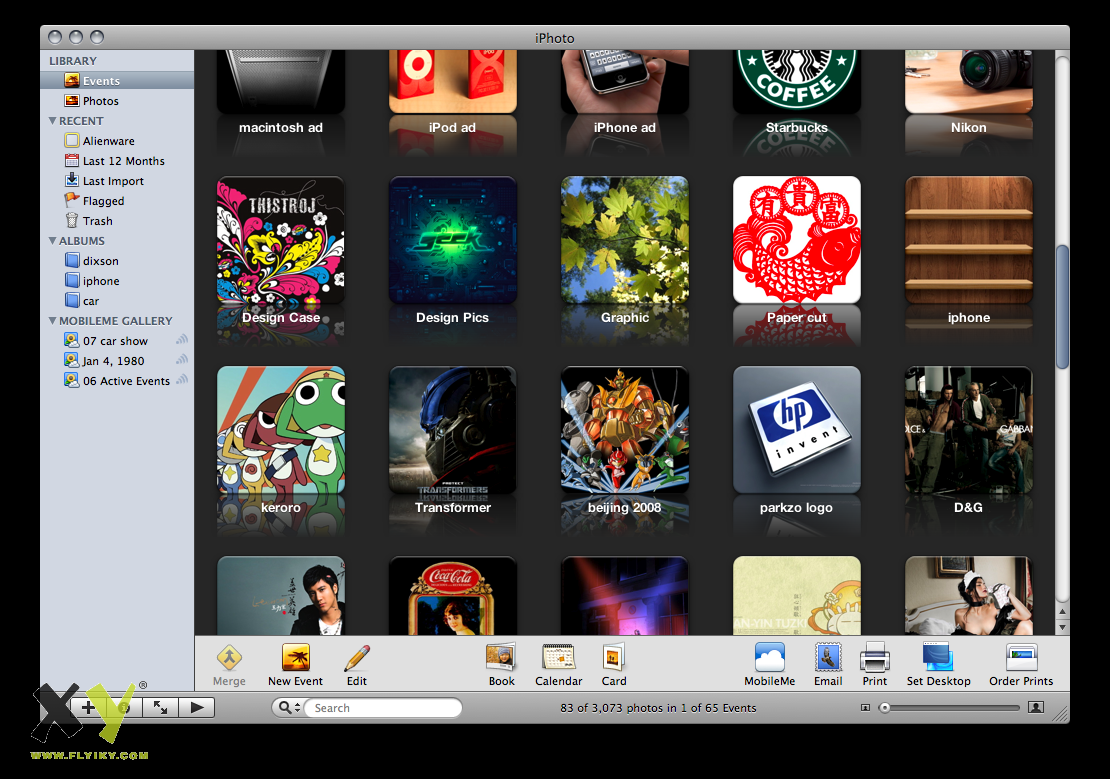Click the Search field

[x=382, y=707]
